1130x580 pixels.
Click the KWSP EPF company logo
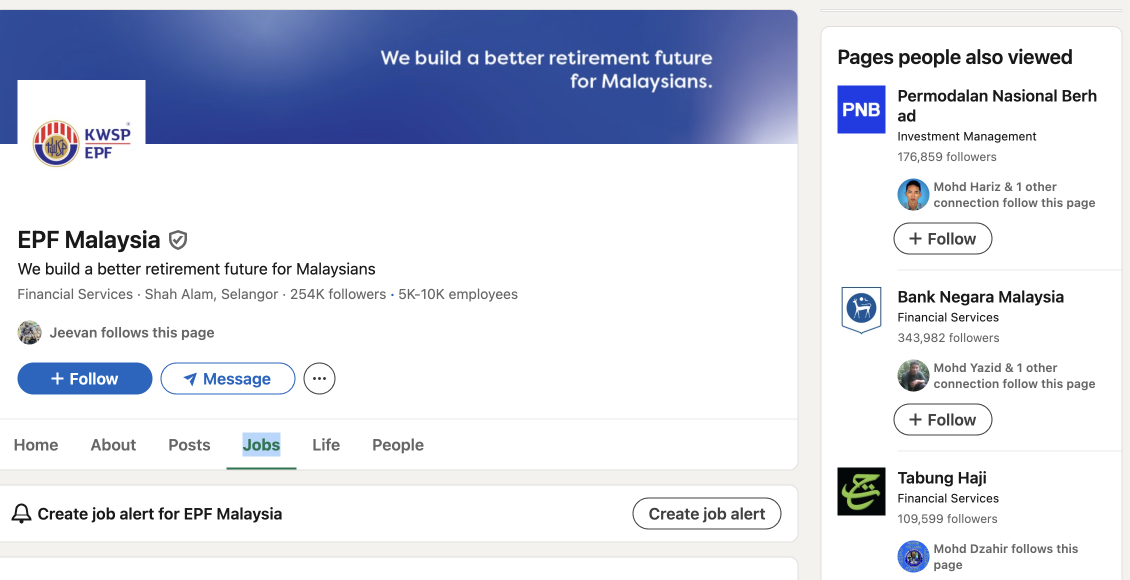tap(81, 142)
